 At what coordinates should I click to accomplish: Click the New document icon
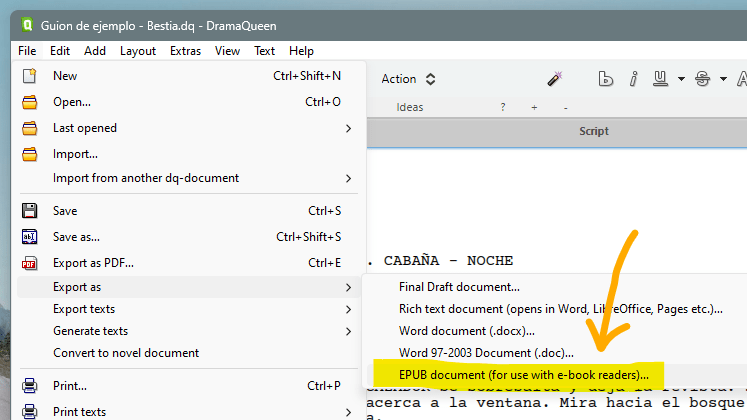tap(30, 76)
